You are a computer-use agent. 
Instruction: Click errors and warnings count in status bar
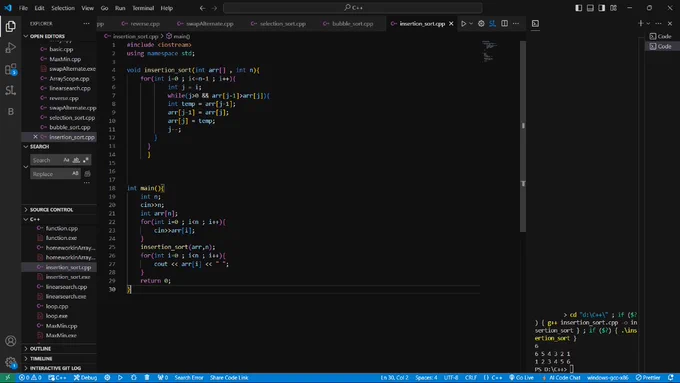tap(30, 378)
